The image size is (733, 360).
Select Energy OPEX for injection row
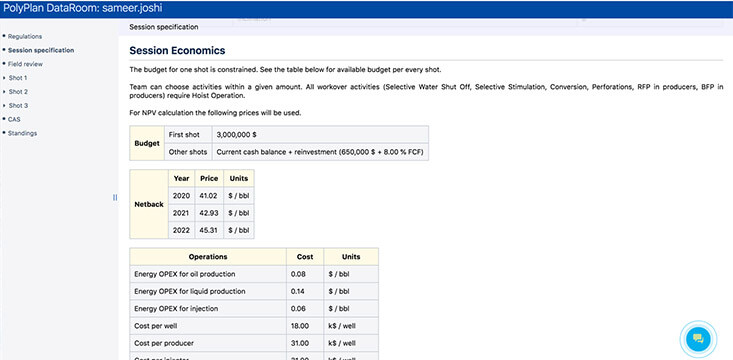[254, 309]
